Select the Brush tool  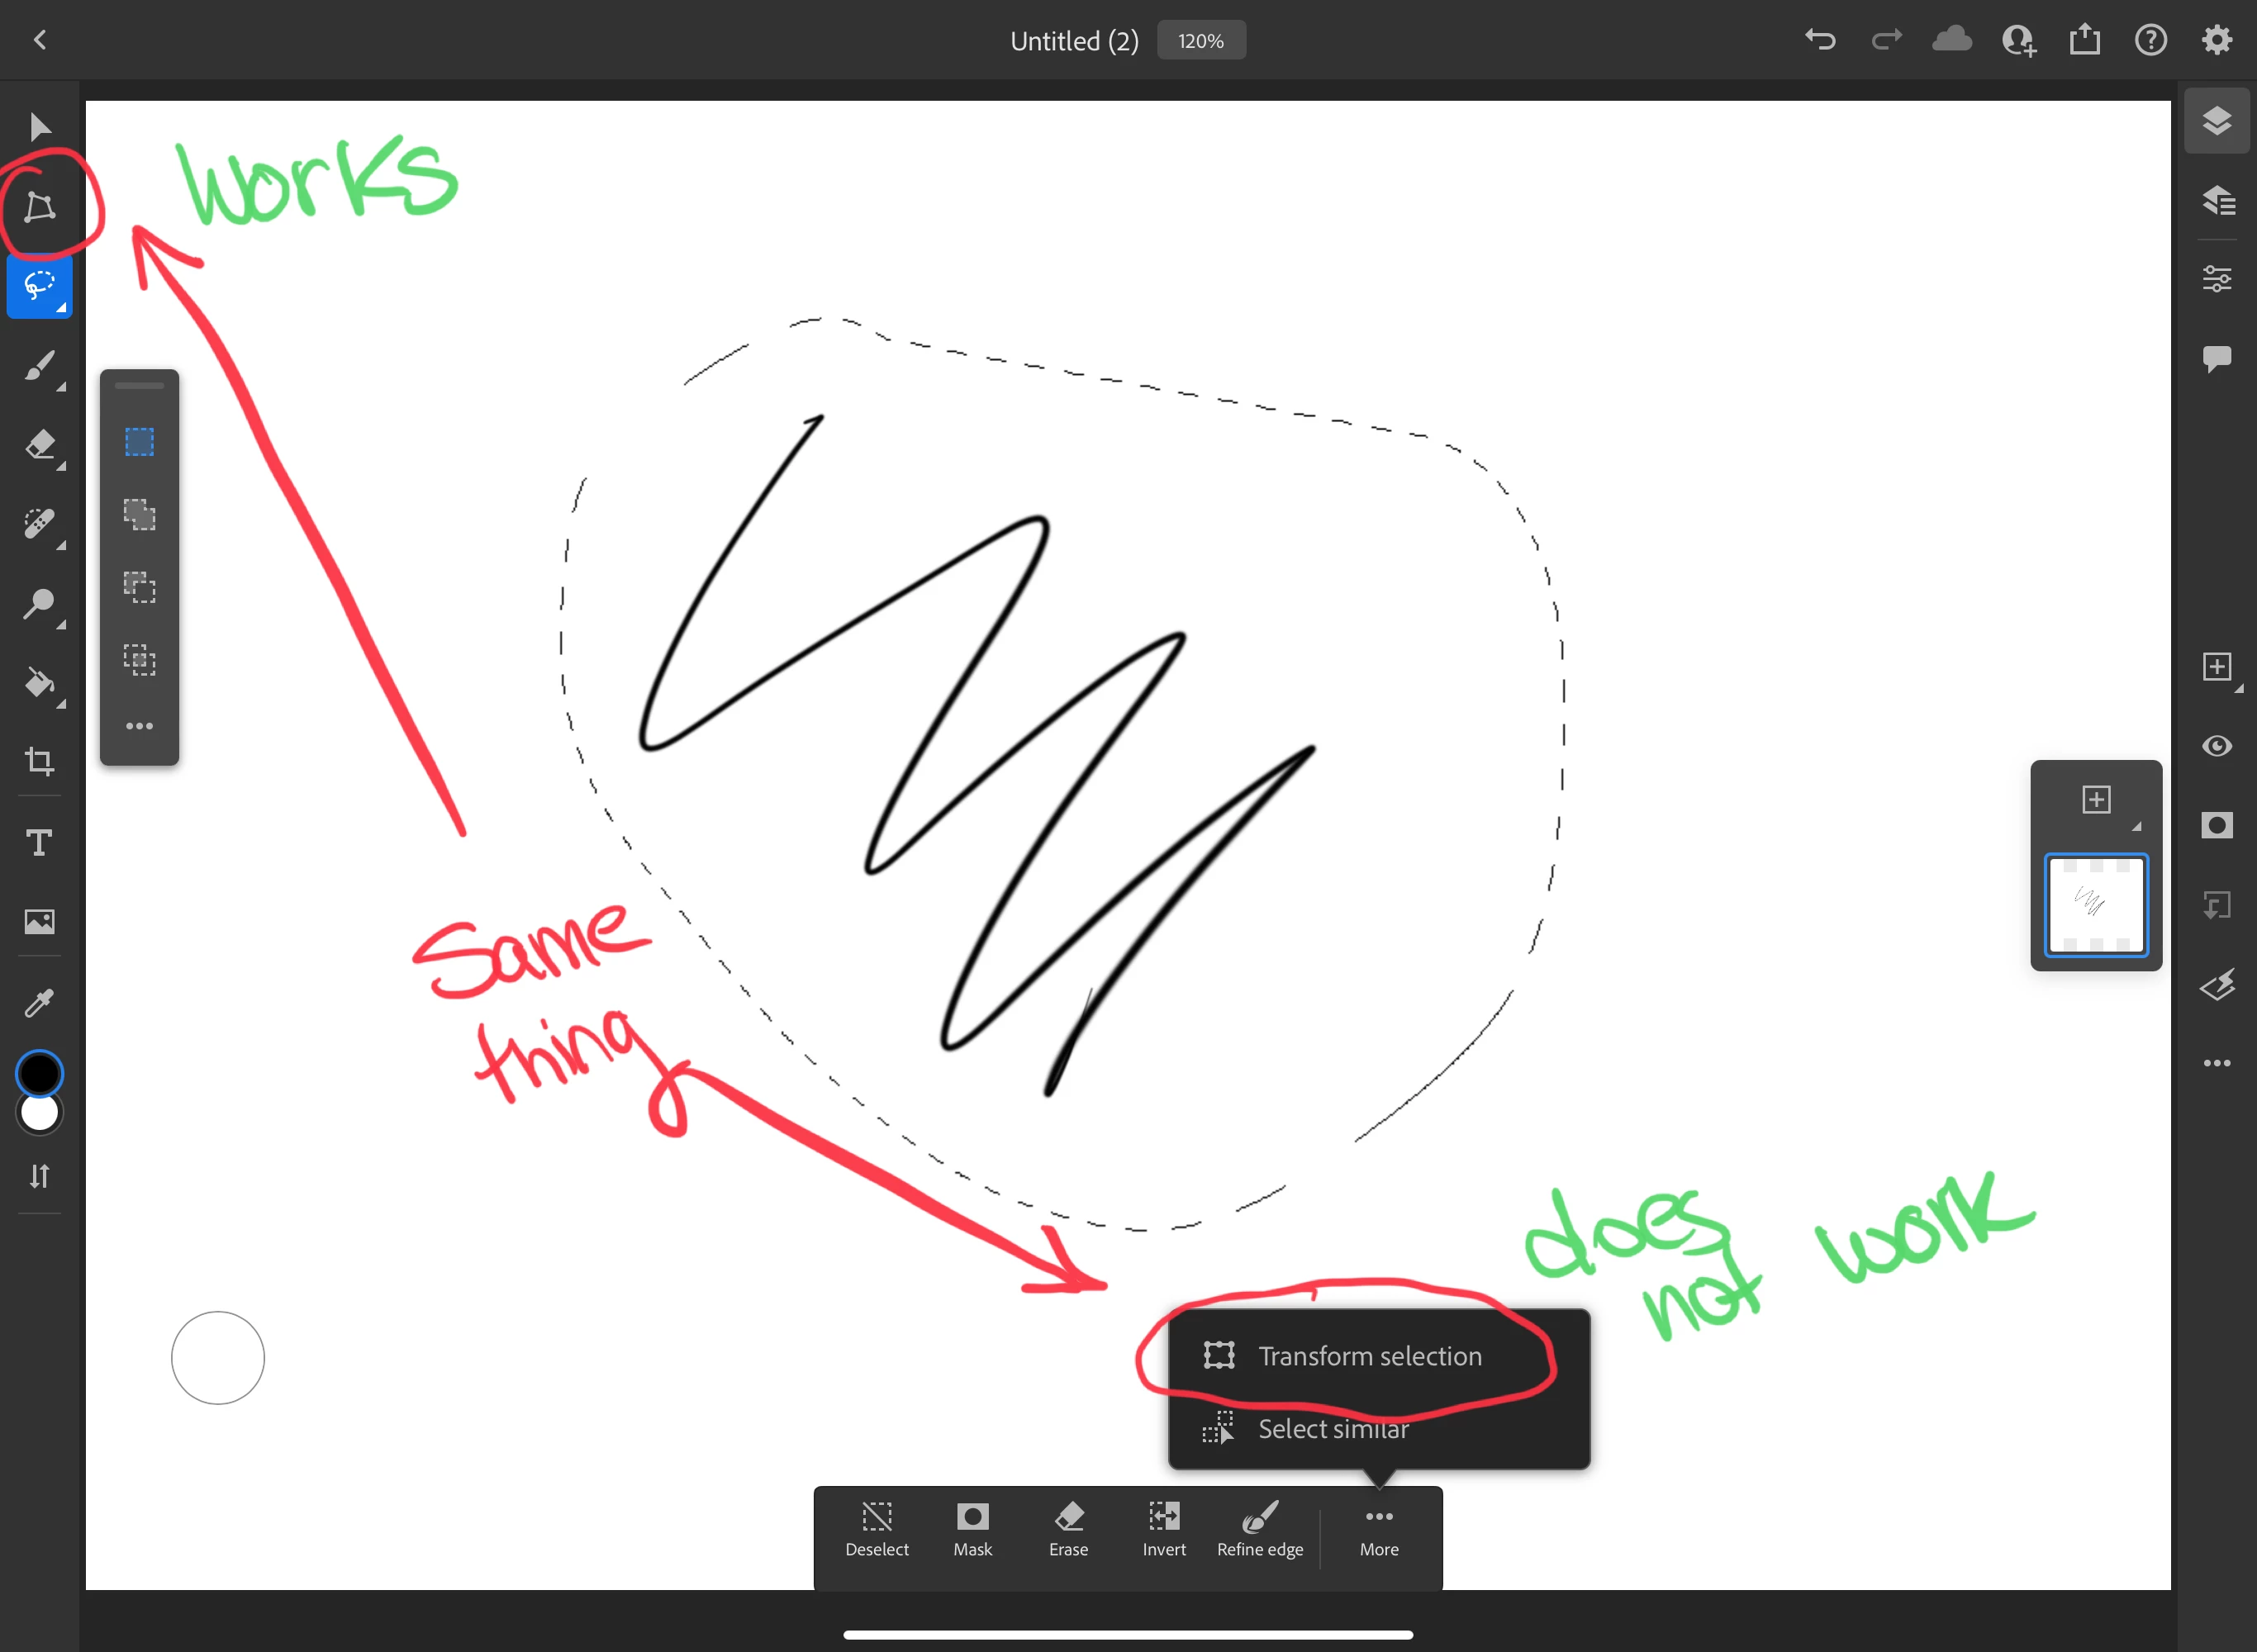(40, 367)
